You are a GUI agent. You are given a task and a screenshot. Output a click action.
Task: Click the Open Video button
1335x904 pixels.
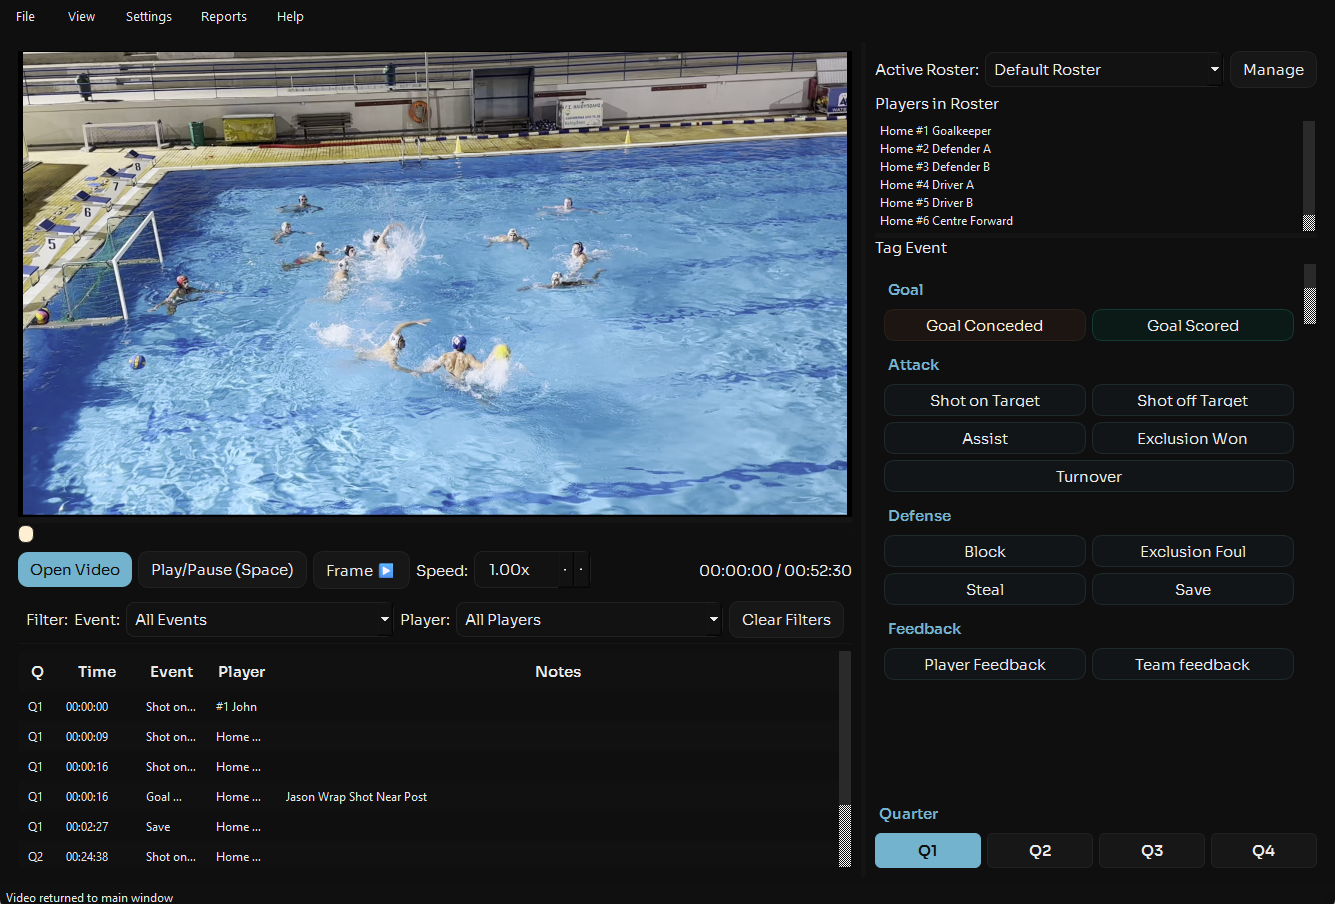[x=75, y=570]
